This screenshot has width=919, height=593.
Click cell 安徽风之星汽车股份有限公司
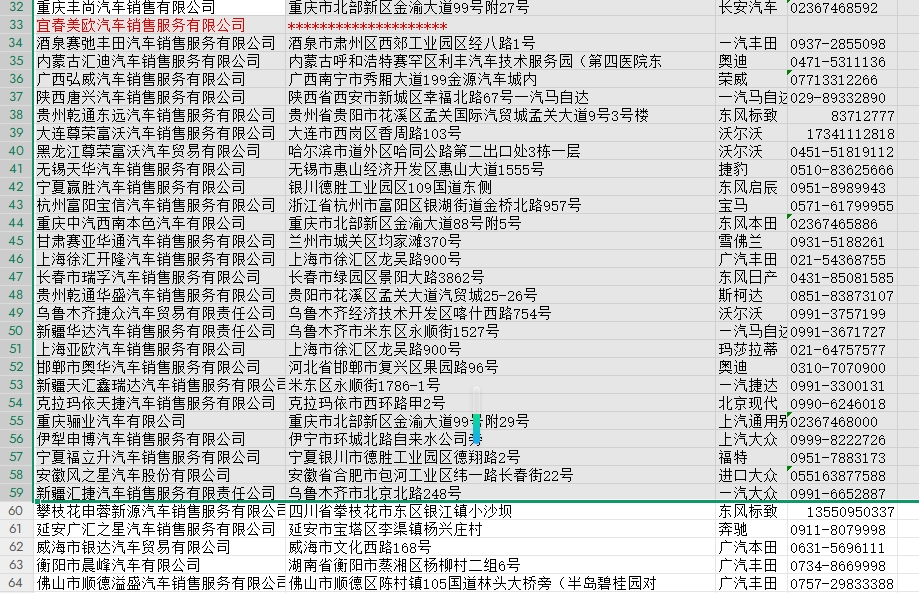[159, 476]
